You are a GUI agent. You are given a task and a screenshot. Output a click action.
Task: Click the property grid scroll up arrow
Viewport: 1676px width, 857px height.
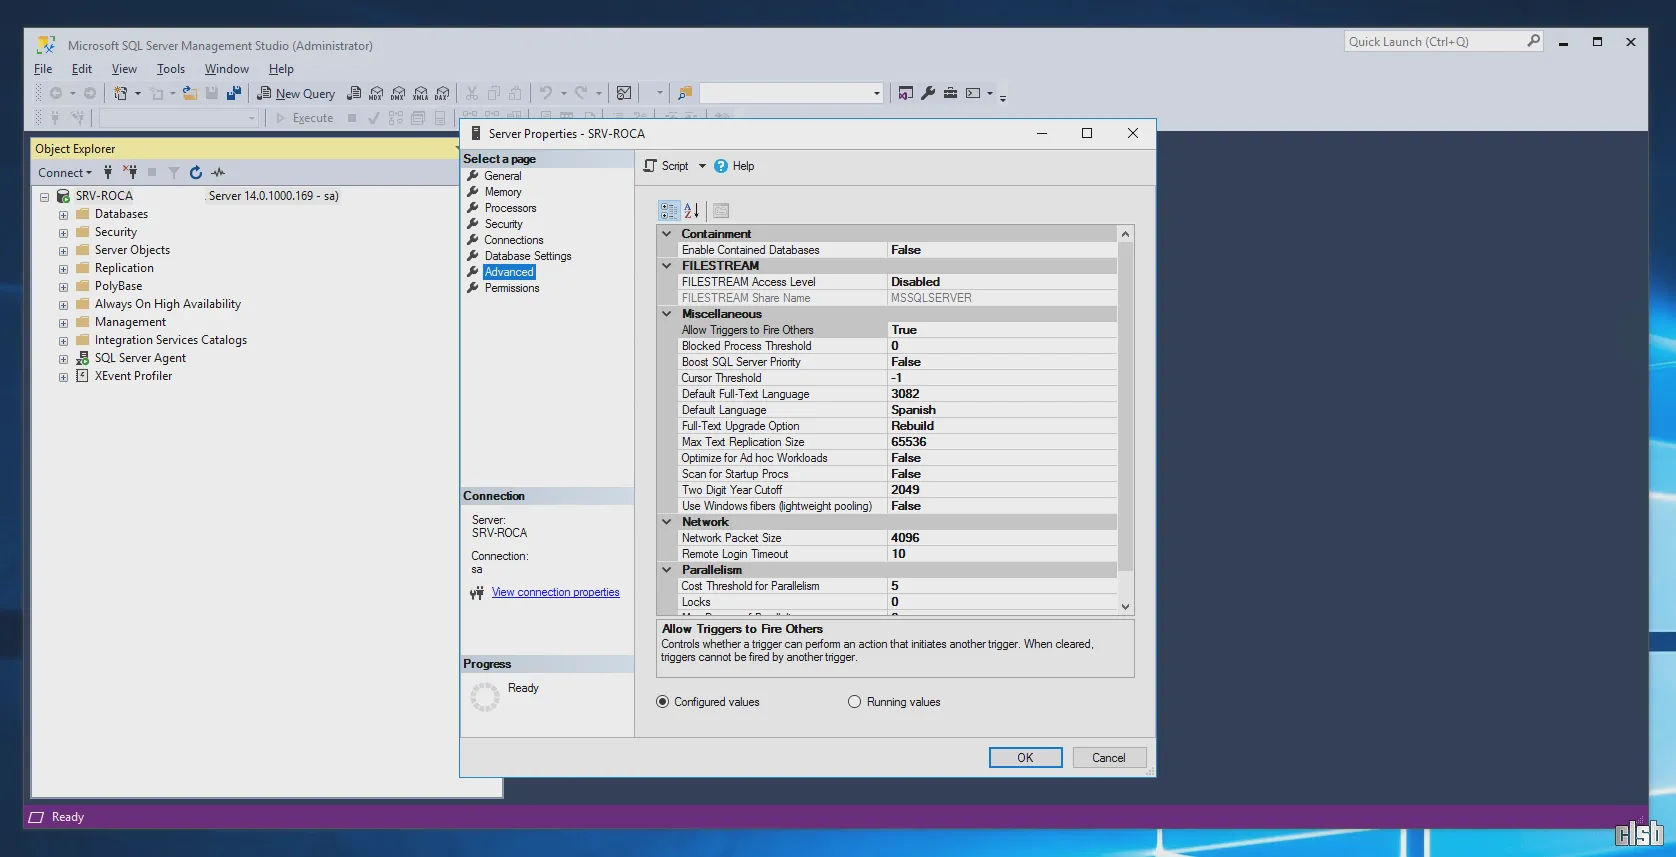[1125, 234]
